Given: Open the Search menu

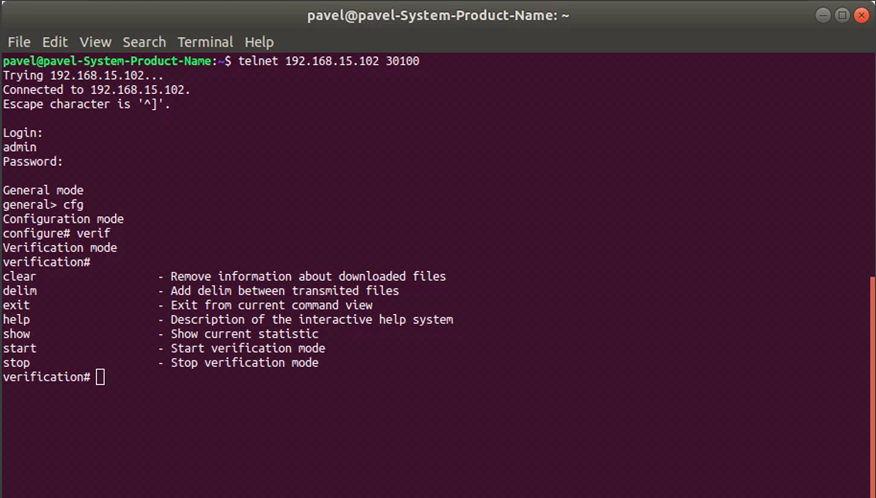Looking at the screenshot, I should tap(144, 42).
